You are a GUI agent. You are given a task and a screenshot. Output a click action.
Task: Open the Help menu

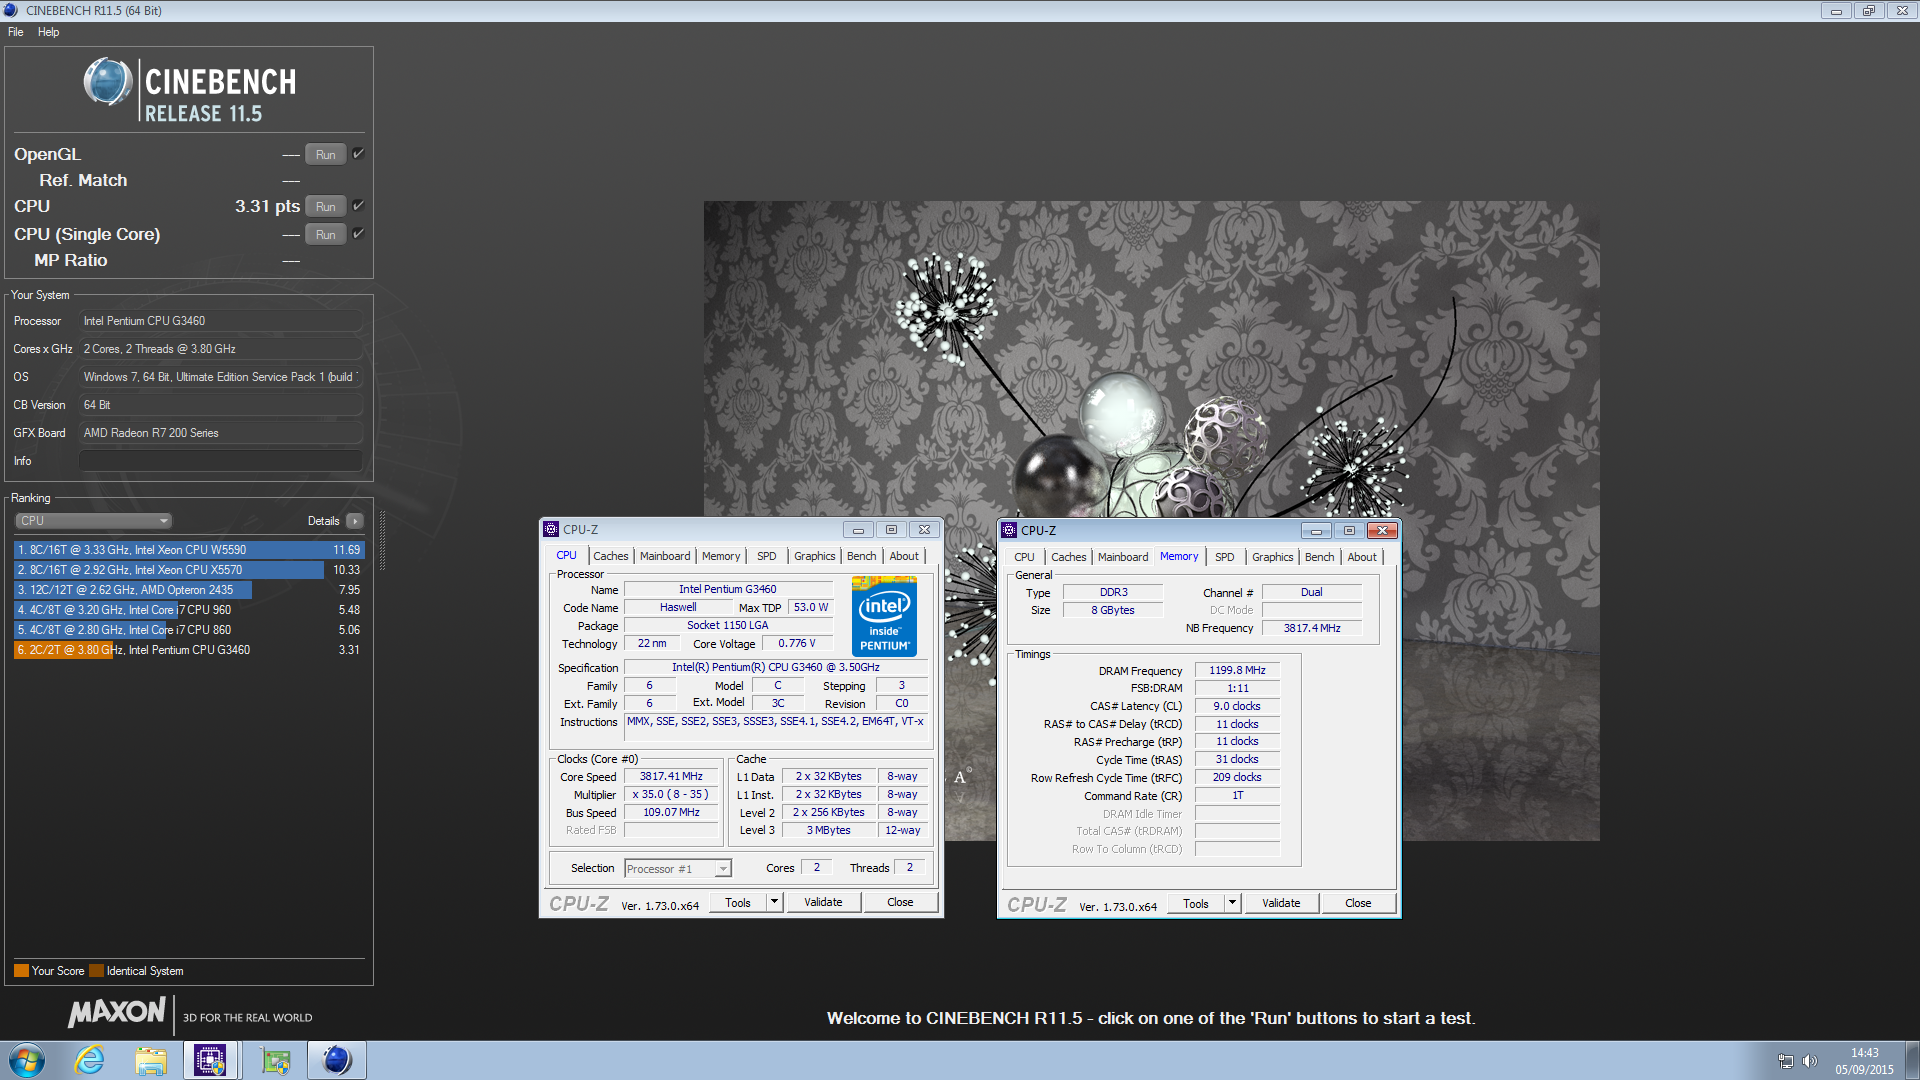48,32
